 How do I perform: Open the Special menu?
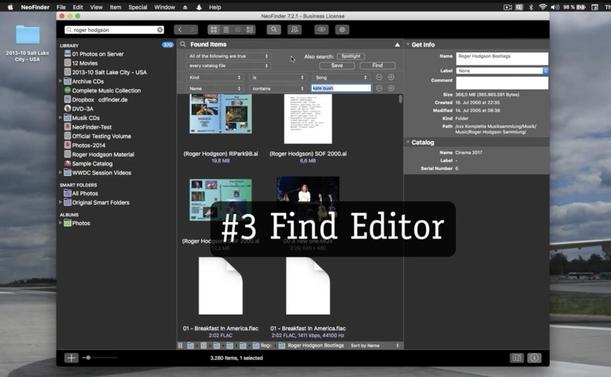tap(138, 7)
